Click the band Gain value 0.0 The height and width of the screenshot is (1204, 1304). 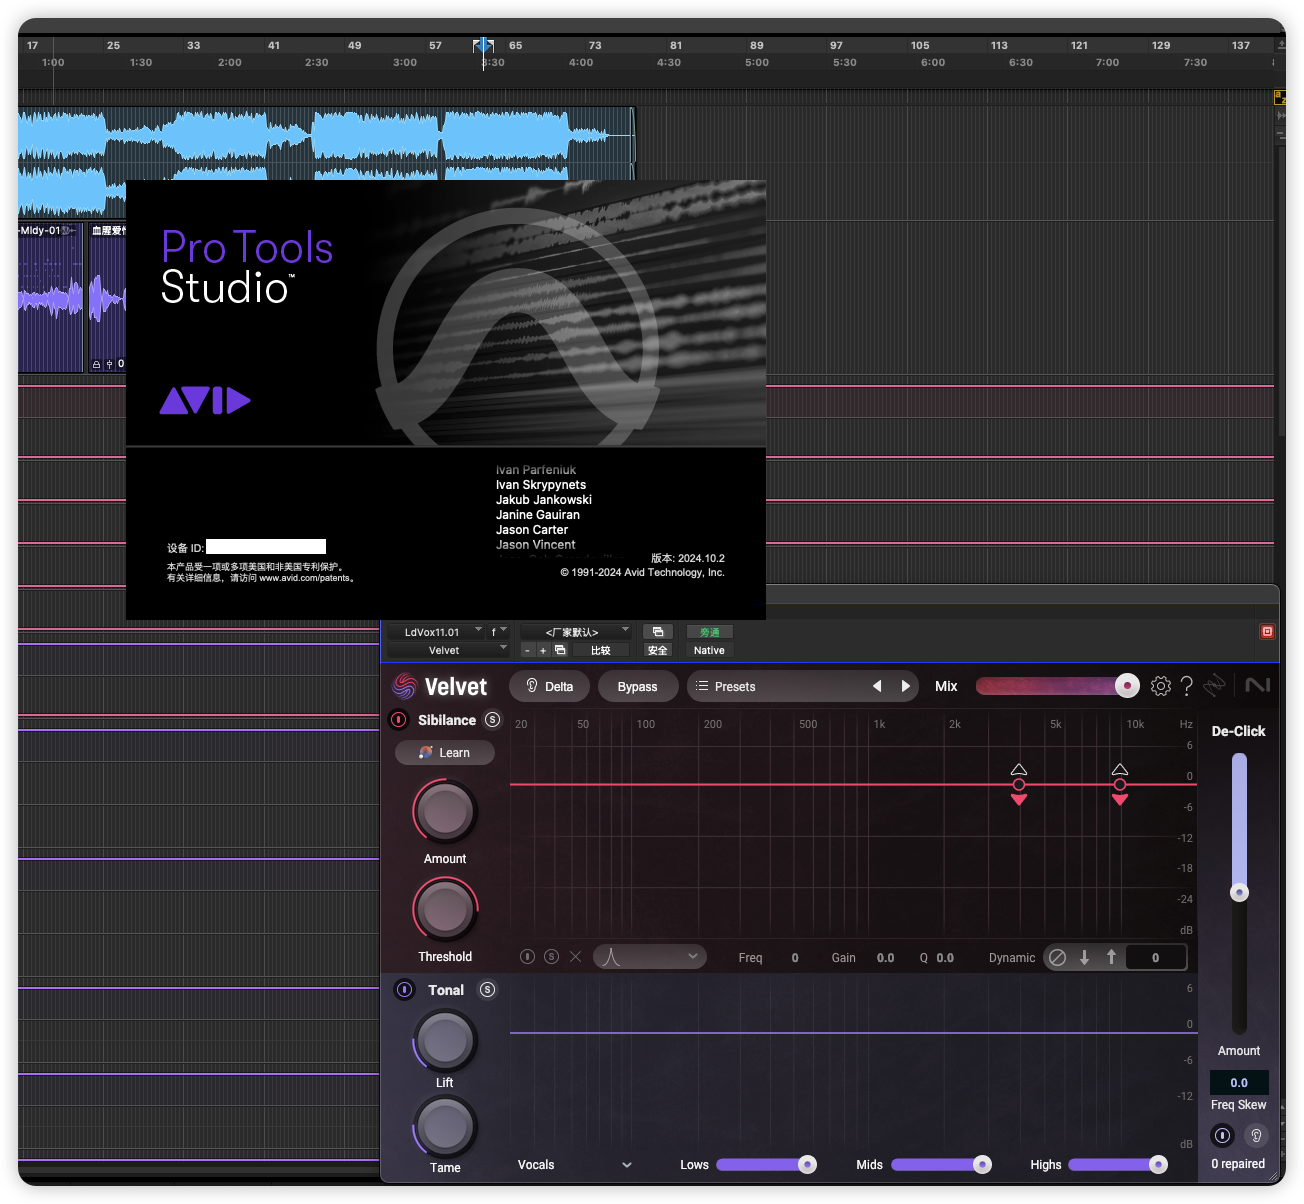click(885, 957)
